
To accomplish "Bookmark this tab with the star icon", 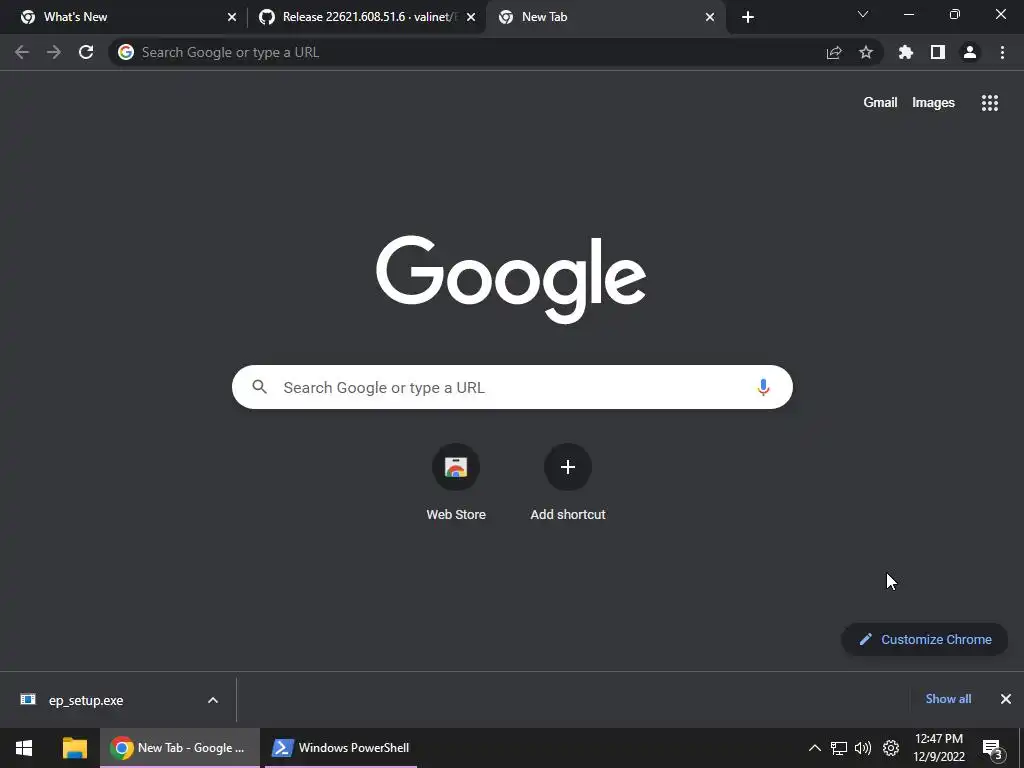I will pyautogui.click(x=866, y=52).
